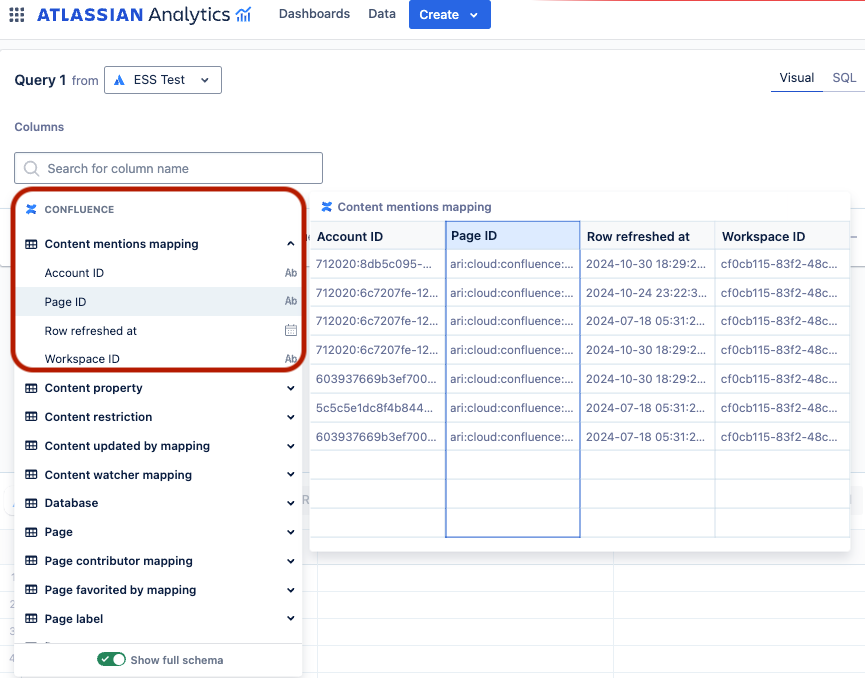Click the 2024-10-24 23:22 refreshed cell
This screenshot has width=865, height=678.
pos(648,293)
